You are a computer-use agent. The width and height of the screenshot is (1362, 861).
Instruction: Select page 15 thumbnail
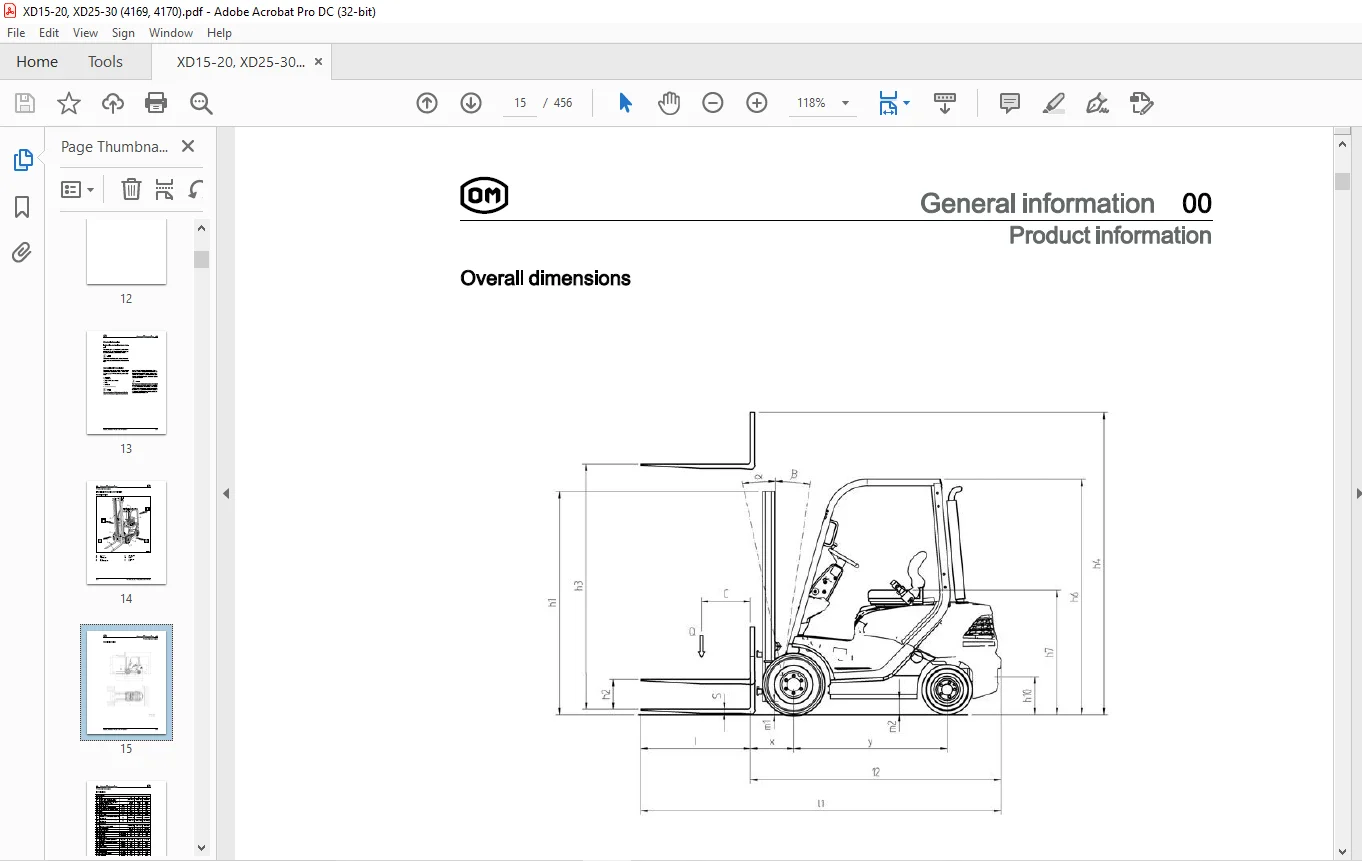coord(126,683)
